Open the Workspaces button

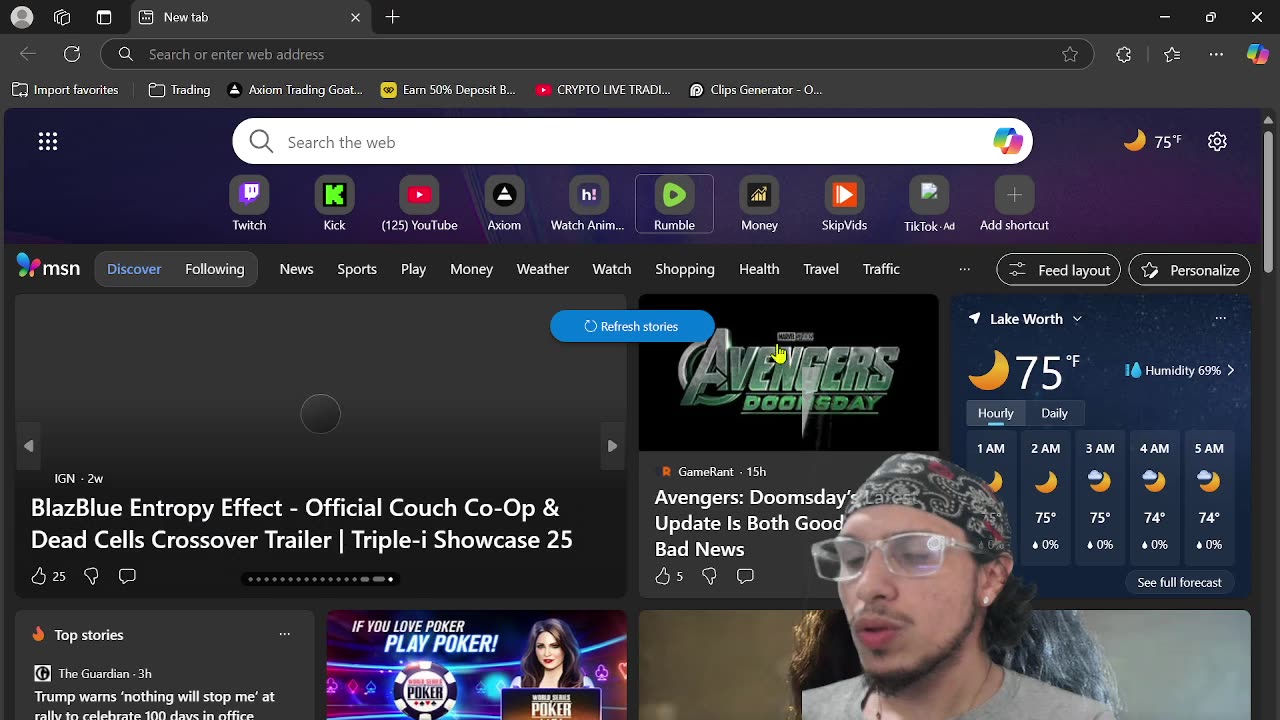pos(62,17)
